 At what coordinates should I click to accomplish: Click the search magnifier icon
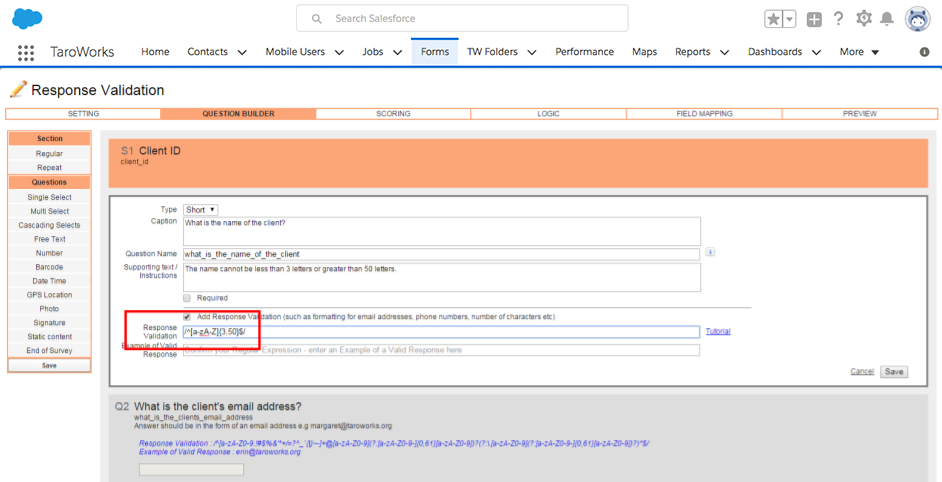tap(317, 19)
